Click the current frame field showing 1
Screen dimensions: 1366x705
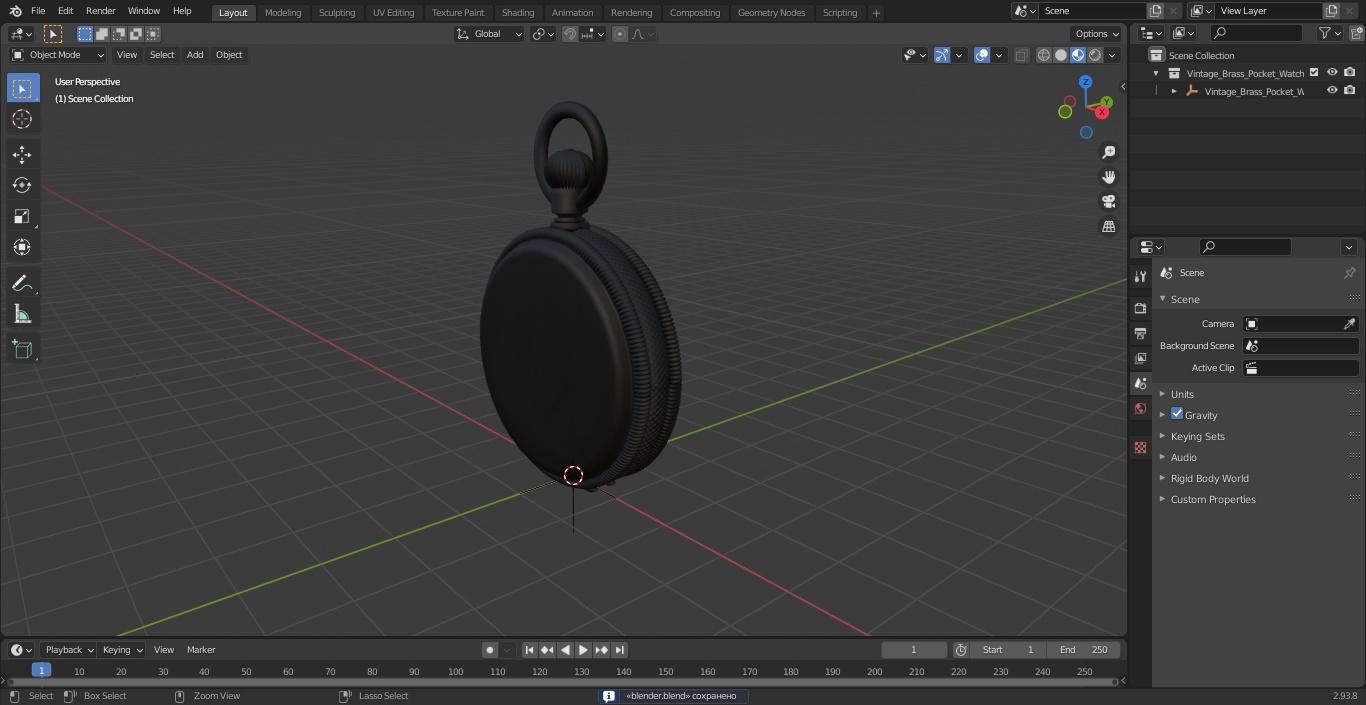914,650
